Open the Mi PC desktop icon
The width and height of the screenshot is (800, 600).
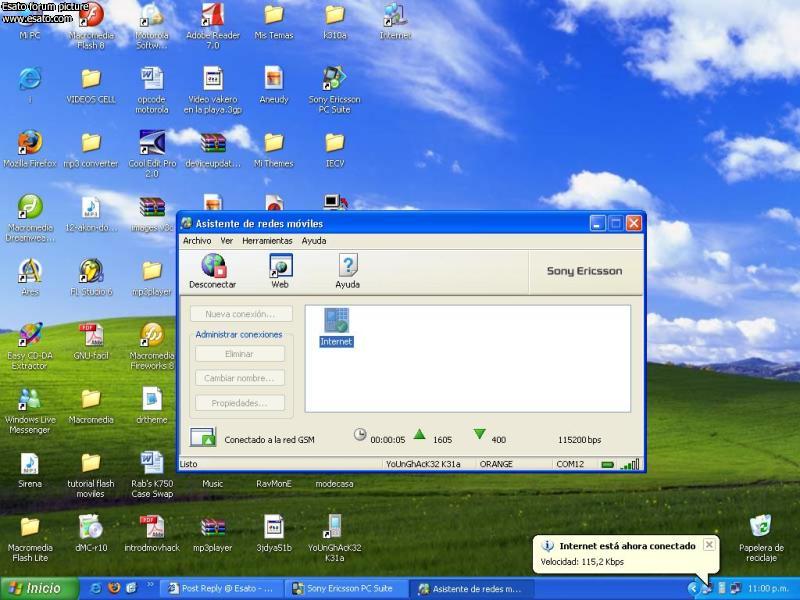click(30, 22)
